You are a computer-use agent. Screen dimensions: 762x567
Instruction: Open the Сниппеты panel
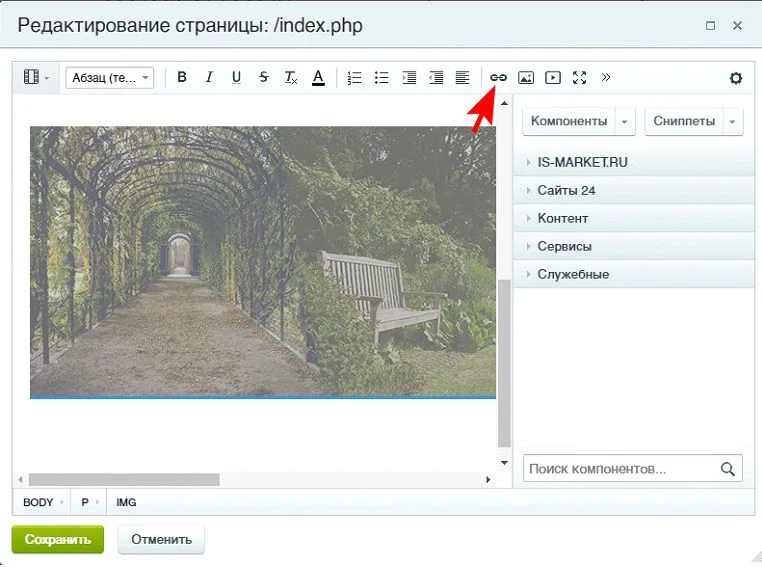click(x=684, y=121)
